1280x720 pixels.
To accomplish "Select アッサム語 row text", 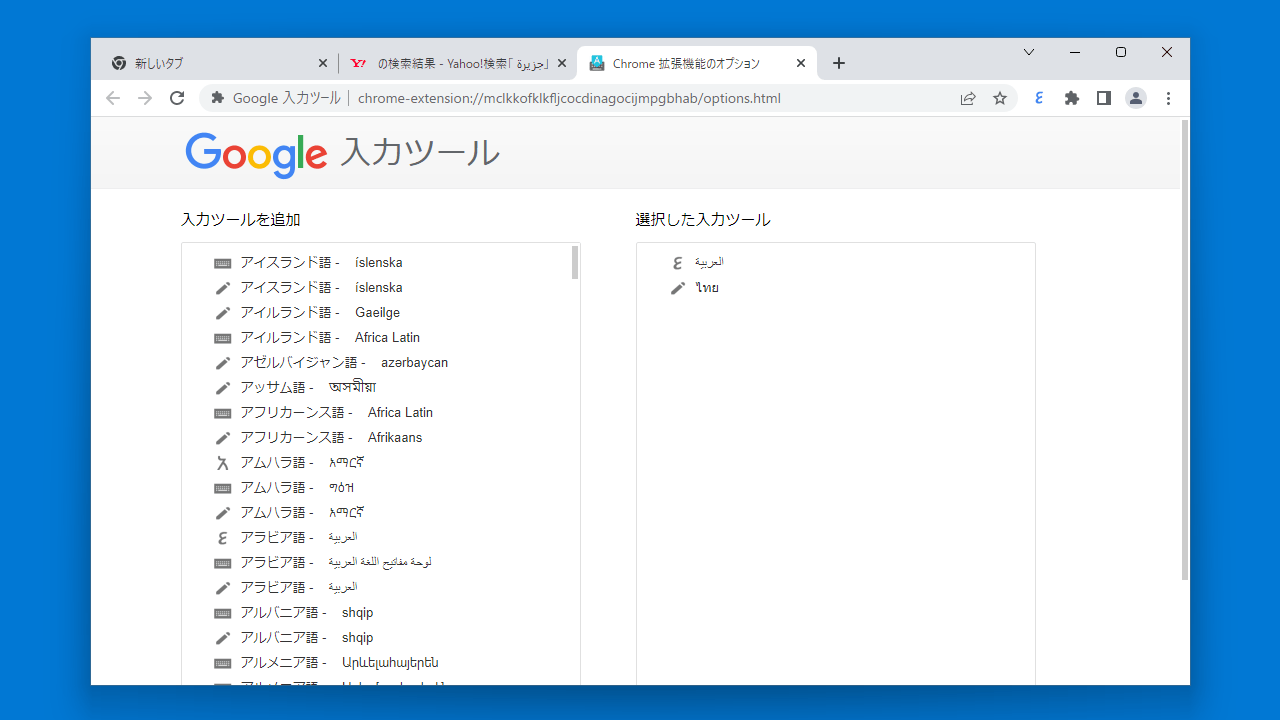I will point(308,388).
